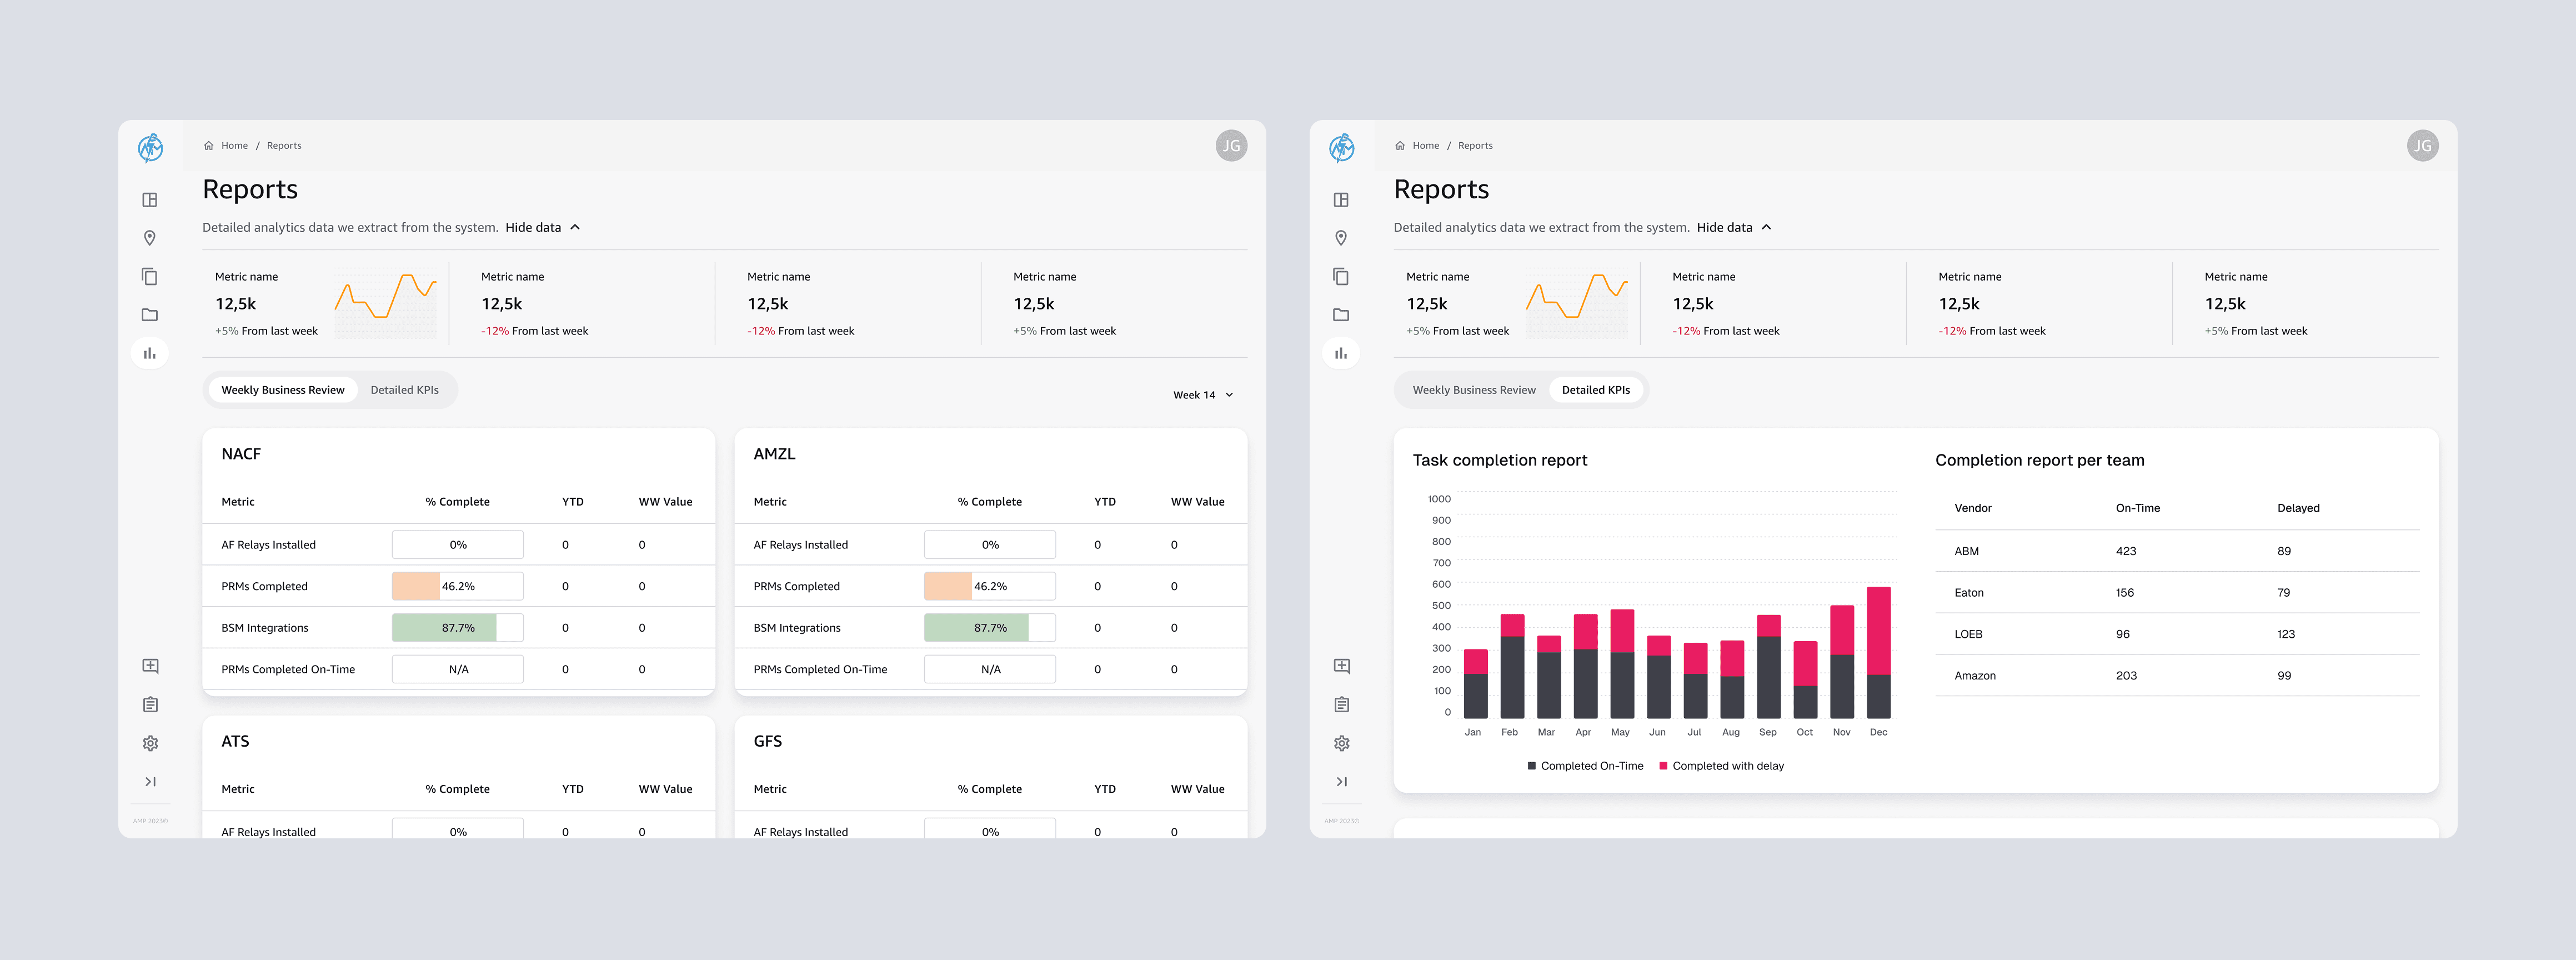Viewport: 2576px width, 960px height.
Task: Open the folder icon in right screen's sidebar
Action: tap(1341, 315)
